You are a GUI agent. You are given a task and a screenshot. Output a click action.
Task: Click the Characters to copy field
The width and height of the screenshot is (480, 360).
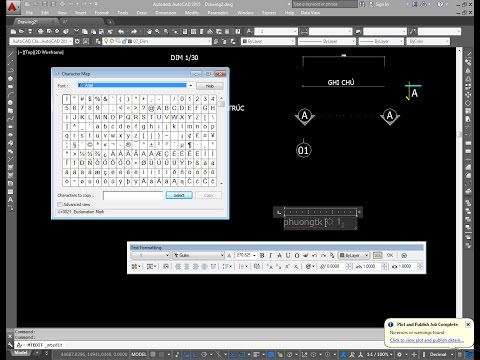(x=133, y=195)
